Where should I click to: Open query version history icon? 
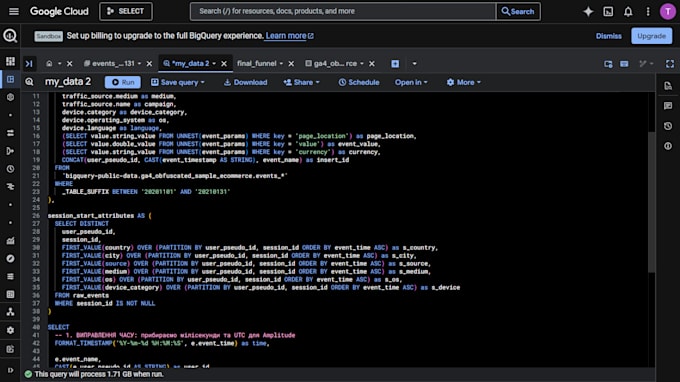(668, 126)
